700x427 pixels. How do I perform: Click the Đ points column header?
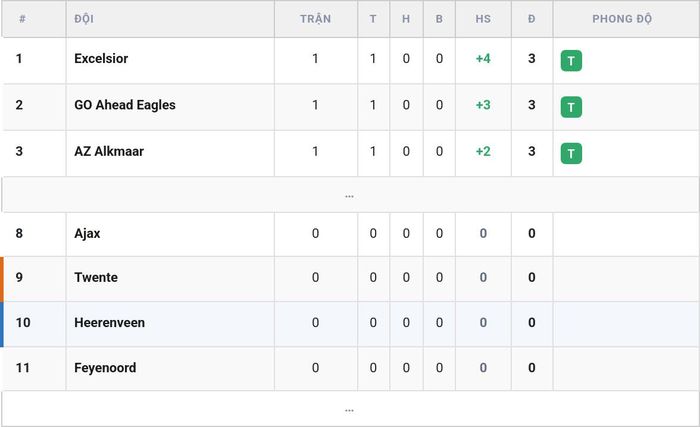coord(531,19)
